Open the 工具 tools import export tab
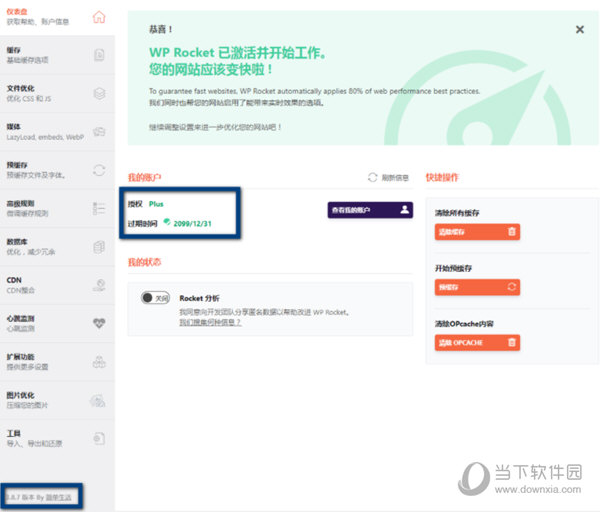Image resolution: width=600 pixels, height=512 pixels. click(57, 438)
